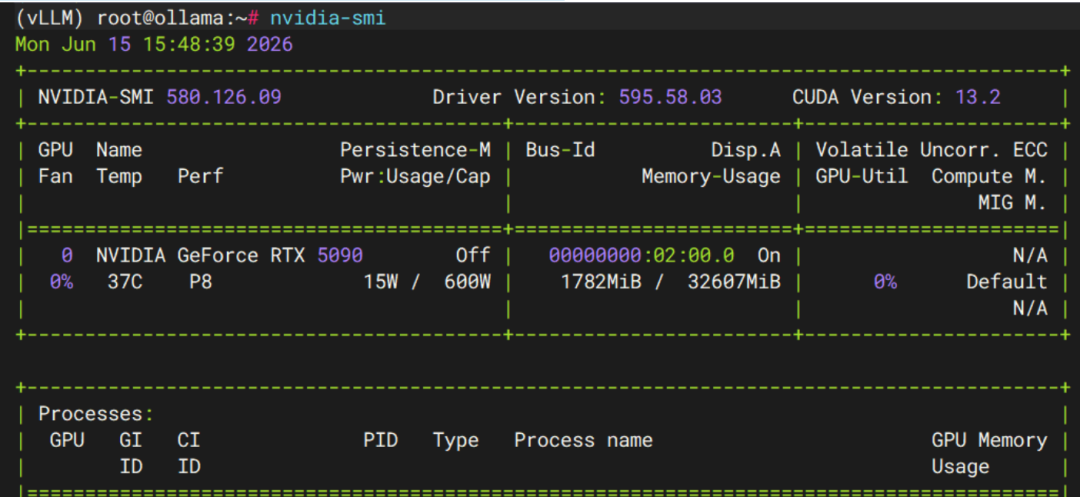Click the Pwr:Usage/Cap header
1080x497 pixels.
[415, 177]
